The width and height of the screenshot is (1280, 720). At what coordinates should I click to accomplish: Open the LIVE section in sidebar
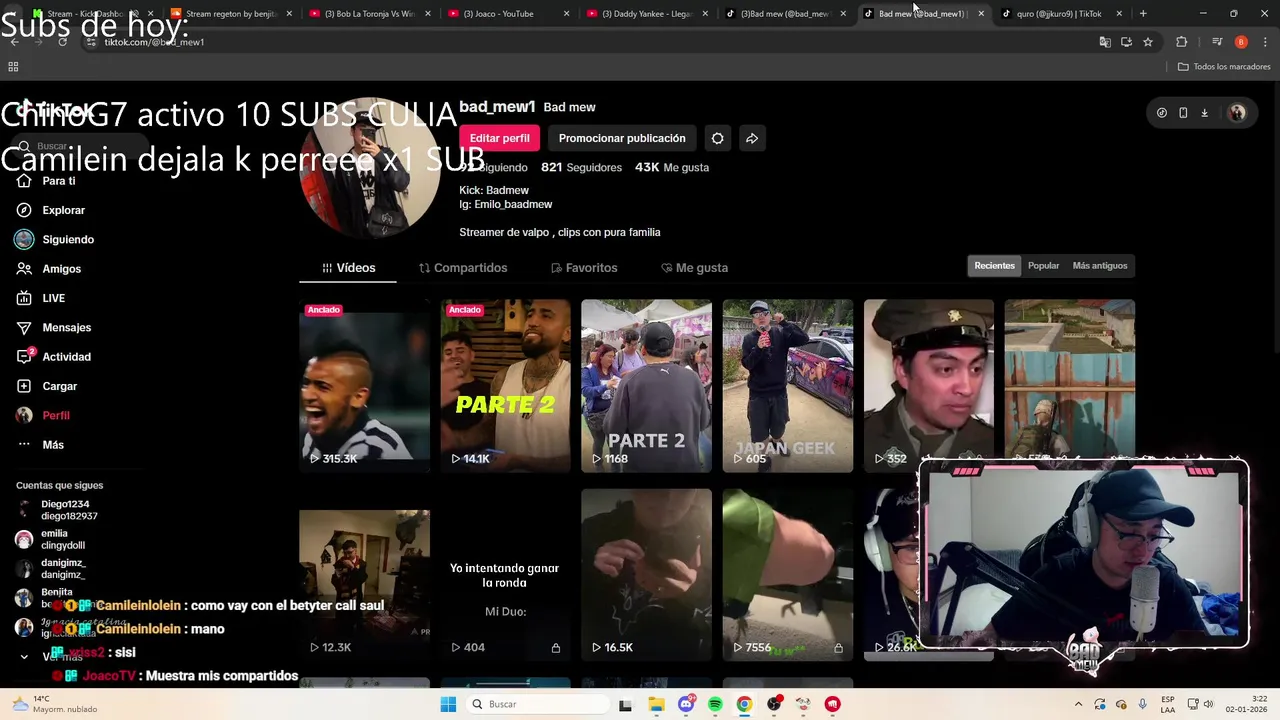(x=40, y=298)
